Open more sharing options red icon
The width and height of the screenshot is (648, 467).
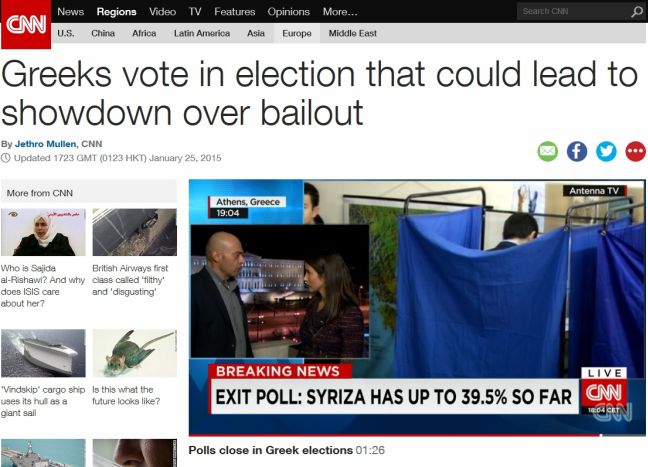pyautogui.click(x=636, y=151)
